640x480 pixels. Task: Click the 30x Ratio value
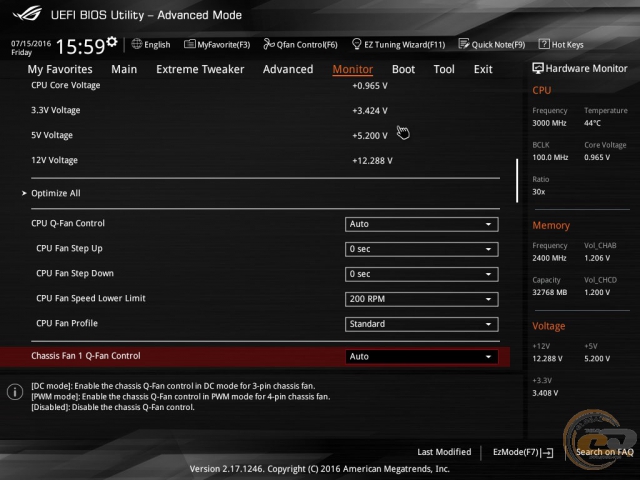click(x=539, y=192)
